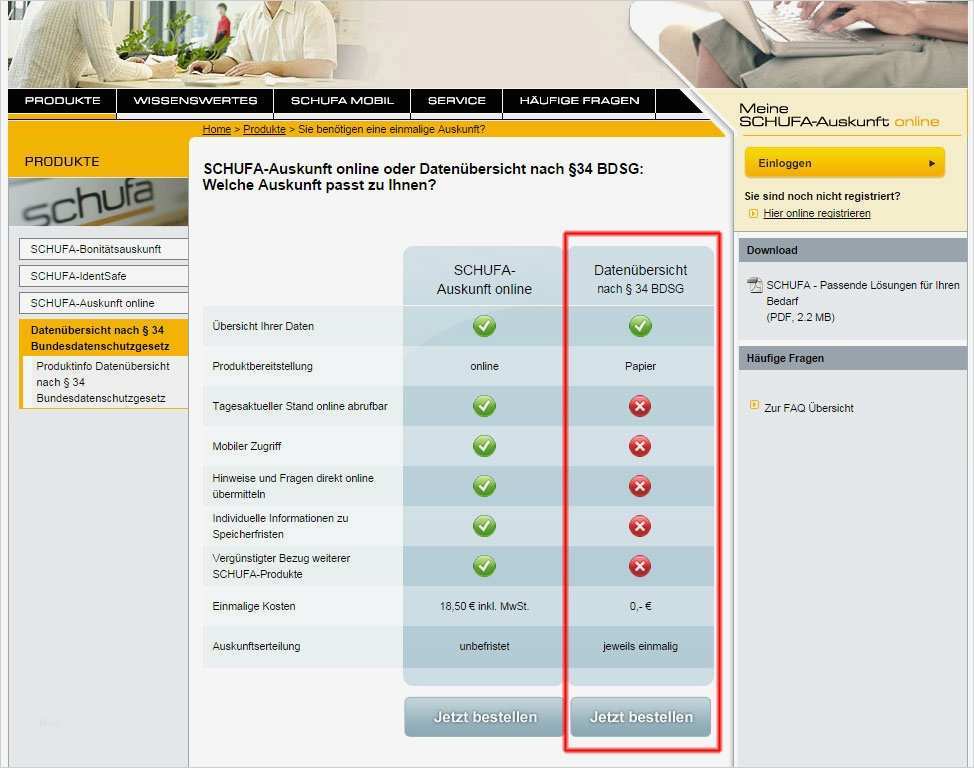Viewport: 974px width, 768px height.
Task: Select SCHUFA-IdentSafe in sidebar
Action: 103,276
